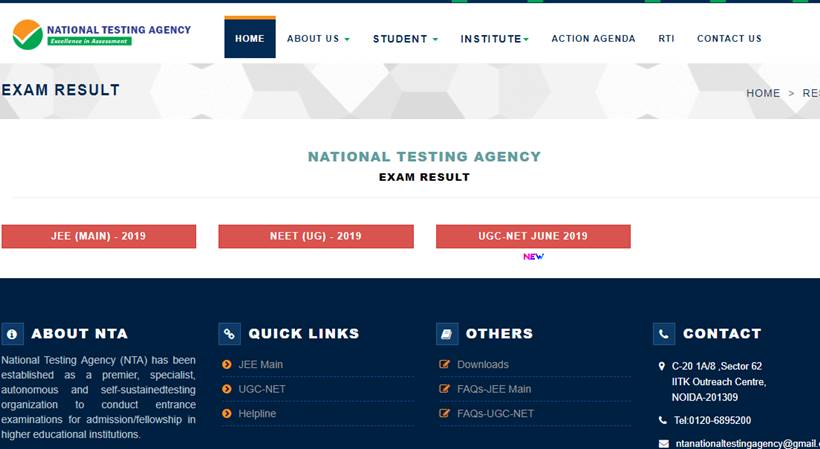Click the NEW badge under UGC-NET June 2019
Image resolution: width=820 pixels, height=449 pixels.
(533, 257)
